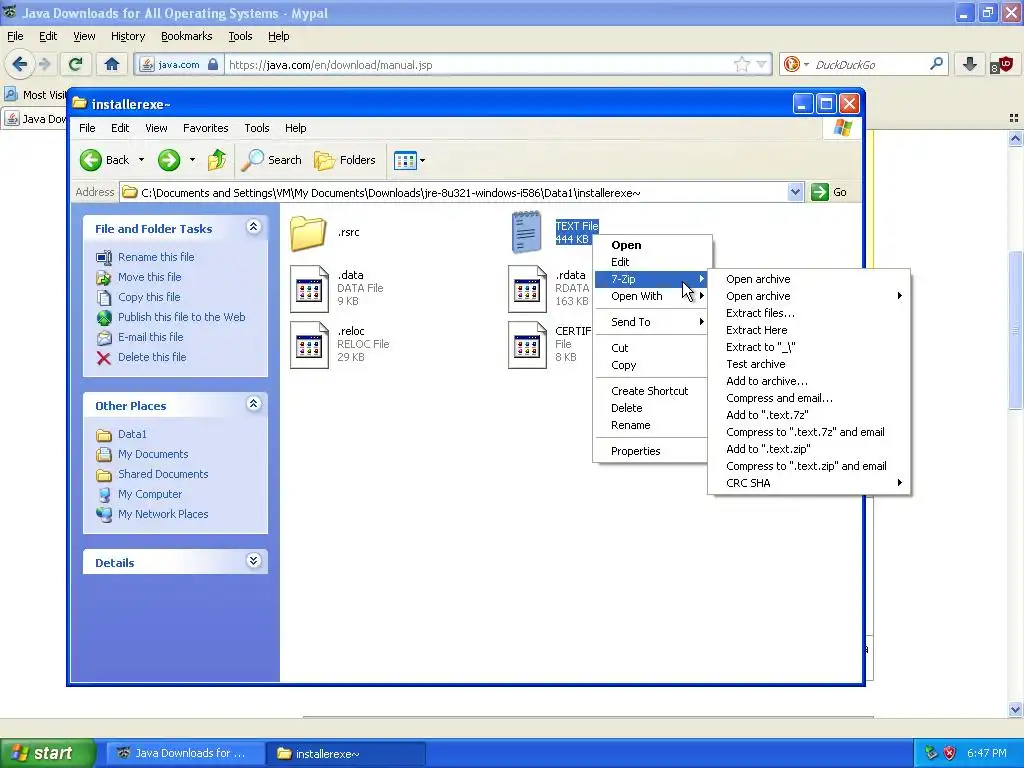Click Publish this file to the Web
Screen dimensions: 1024x768
tap(182, 317)
